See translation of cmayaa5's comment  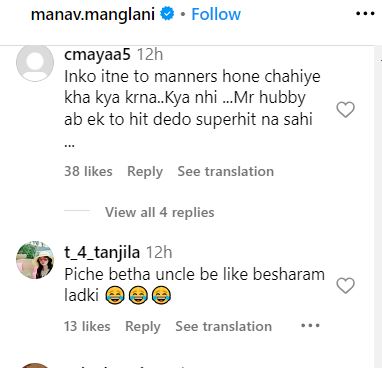point(226,171)
